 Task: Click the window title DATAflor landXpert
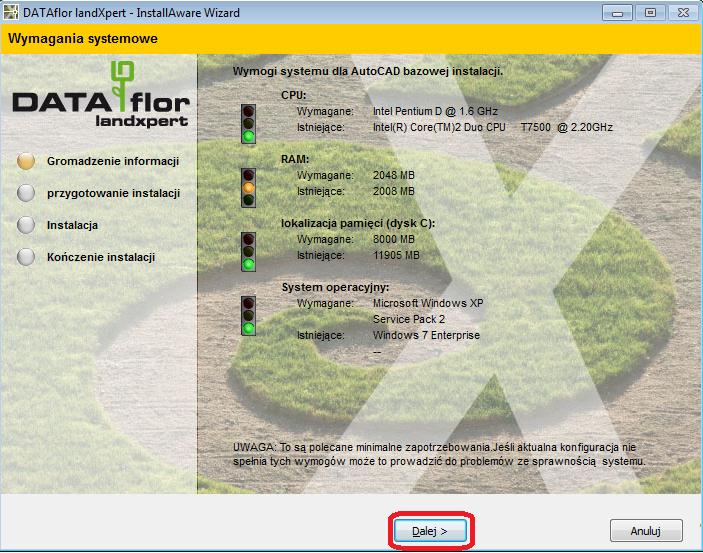(131, 13)
